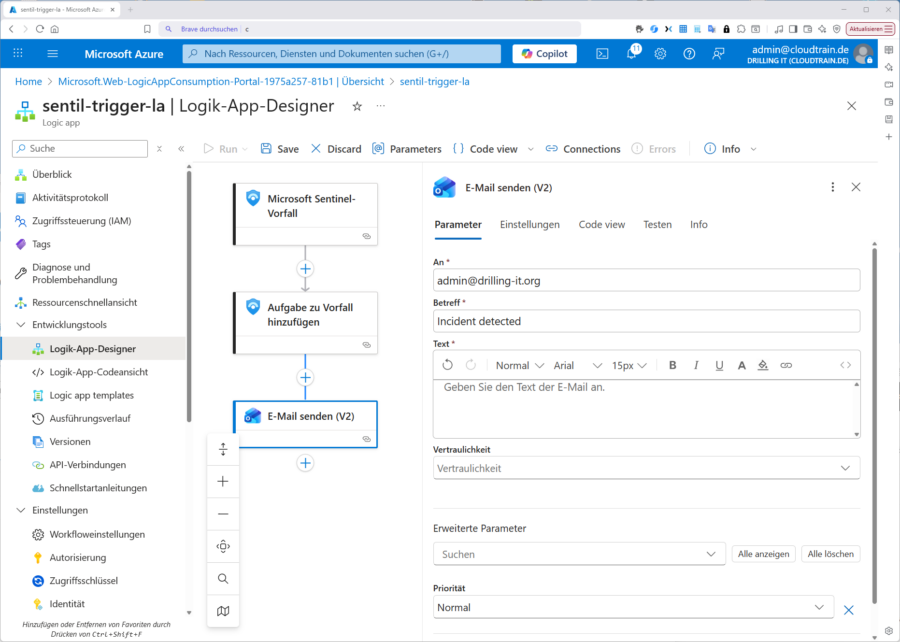
Task: Zoom in on the workflow canvas
Action: pos(223,481)
